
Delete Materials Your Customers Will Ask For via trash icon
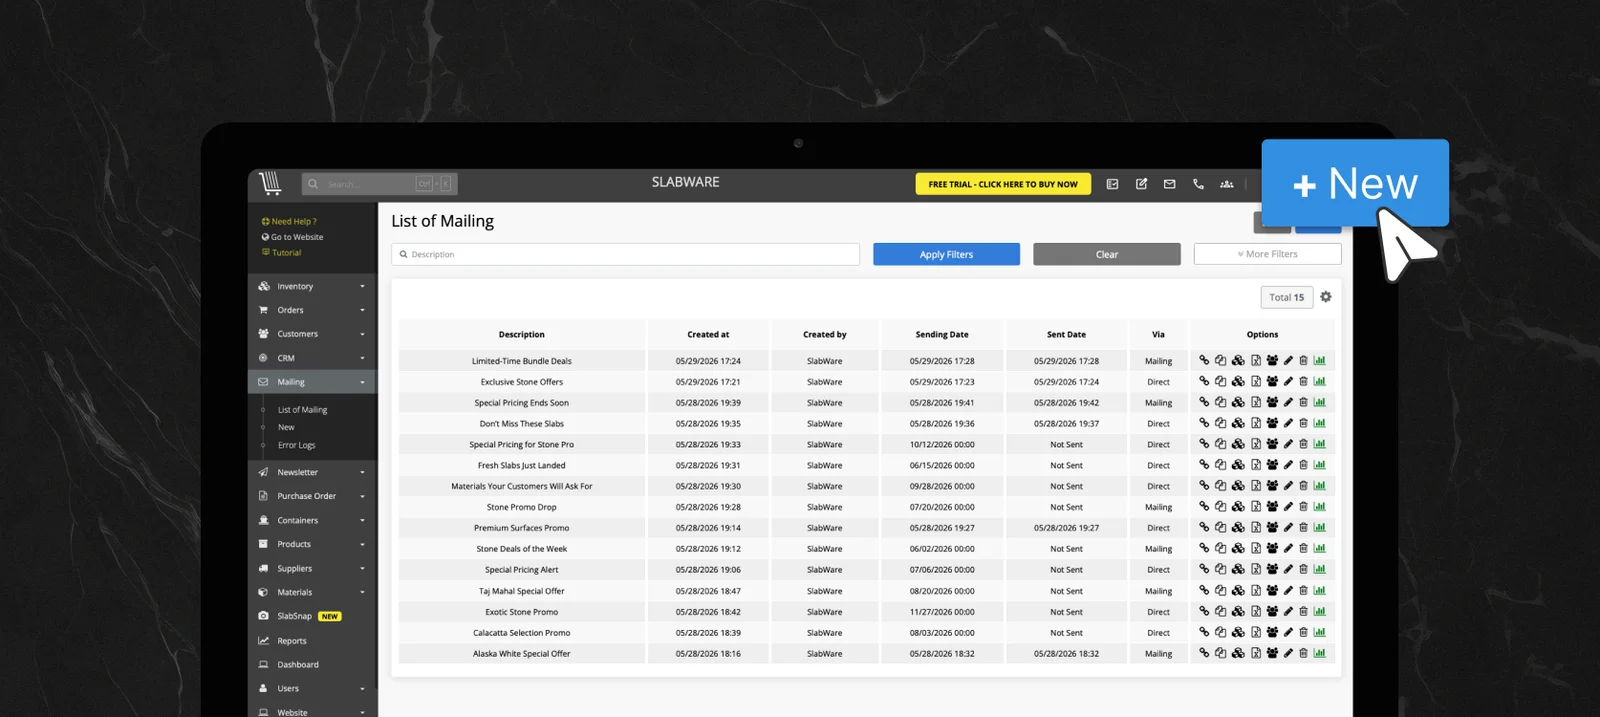[x=1303, y=486]
